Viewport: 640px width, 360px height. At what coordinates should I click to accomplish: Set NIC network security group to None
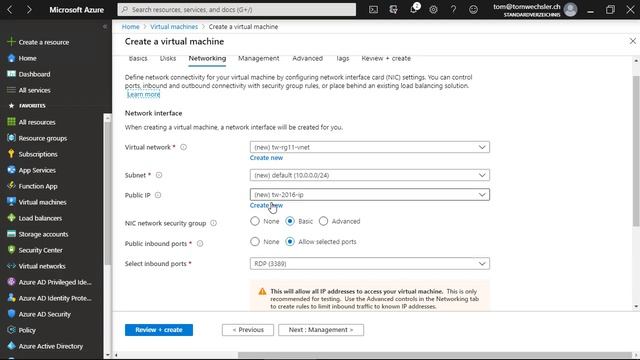(x=255, y=221)
